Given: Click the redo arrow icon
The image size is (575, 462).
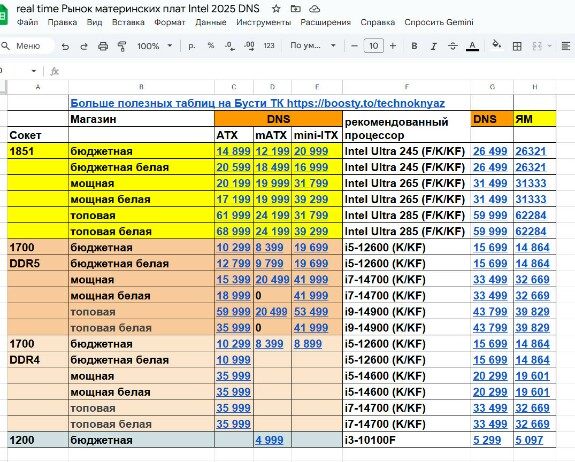Looking at the screenshot, I should pyautogui.click(x=84, y=46).
